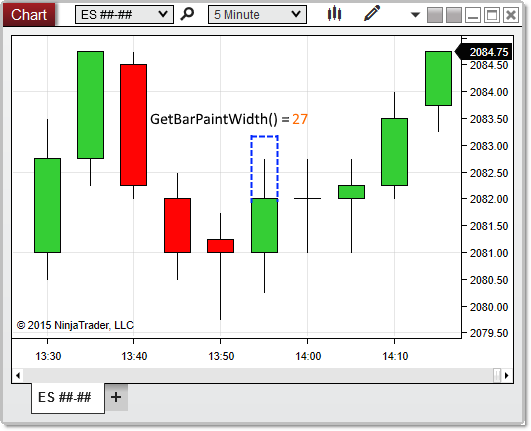The width and height of the screenshot is (531, 431).
Task: Click the second gray link button
Action: [x=454, y=15]
